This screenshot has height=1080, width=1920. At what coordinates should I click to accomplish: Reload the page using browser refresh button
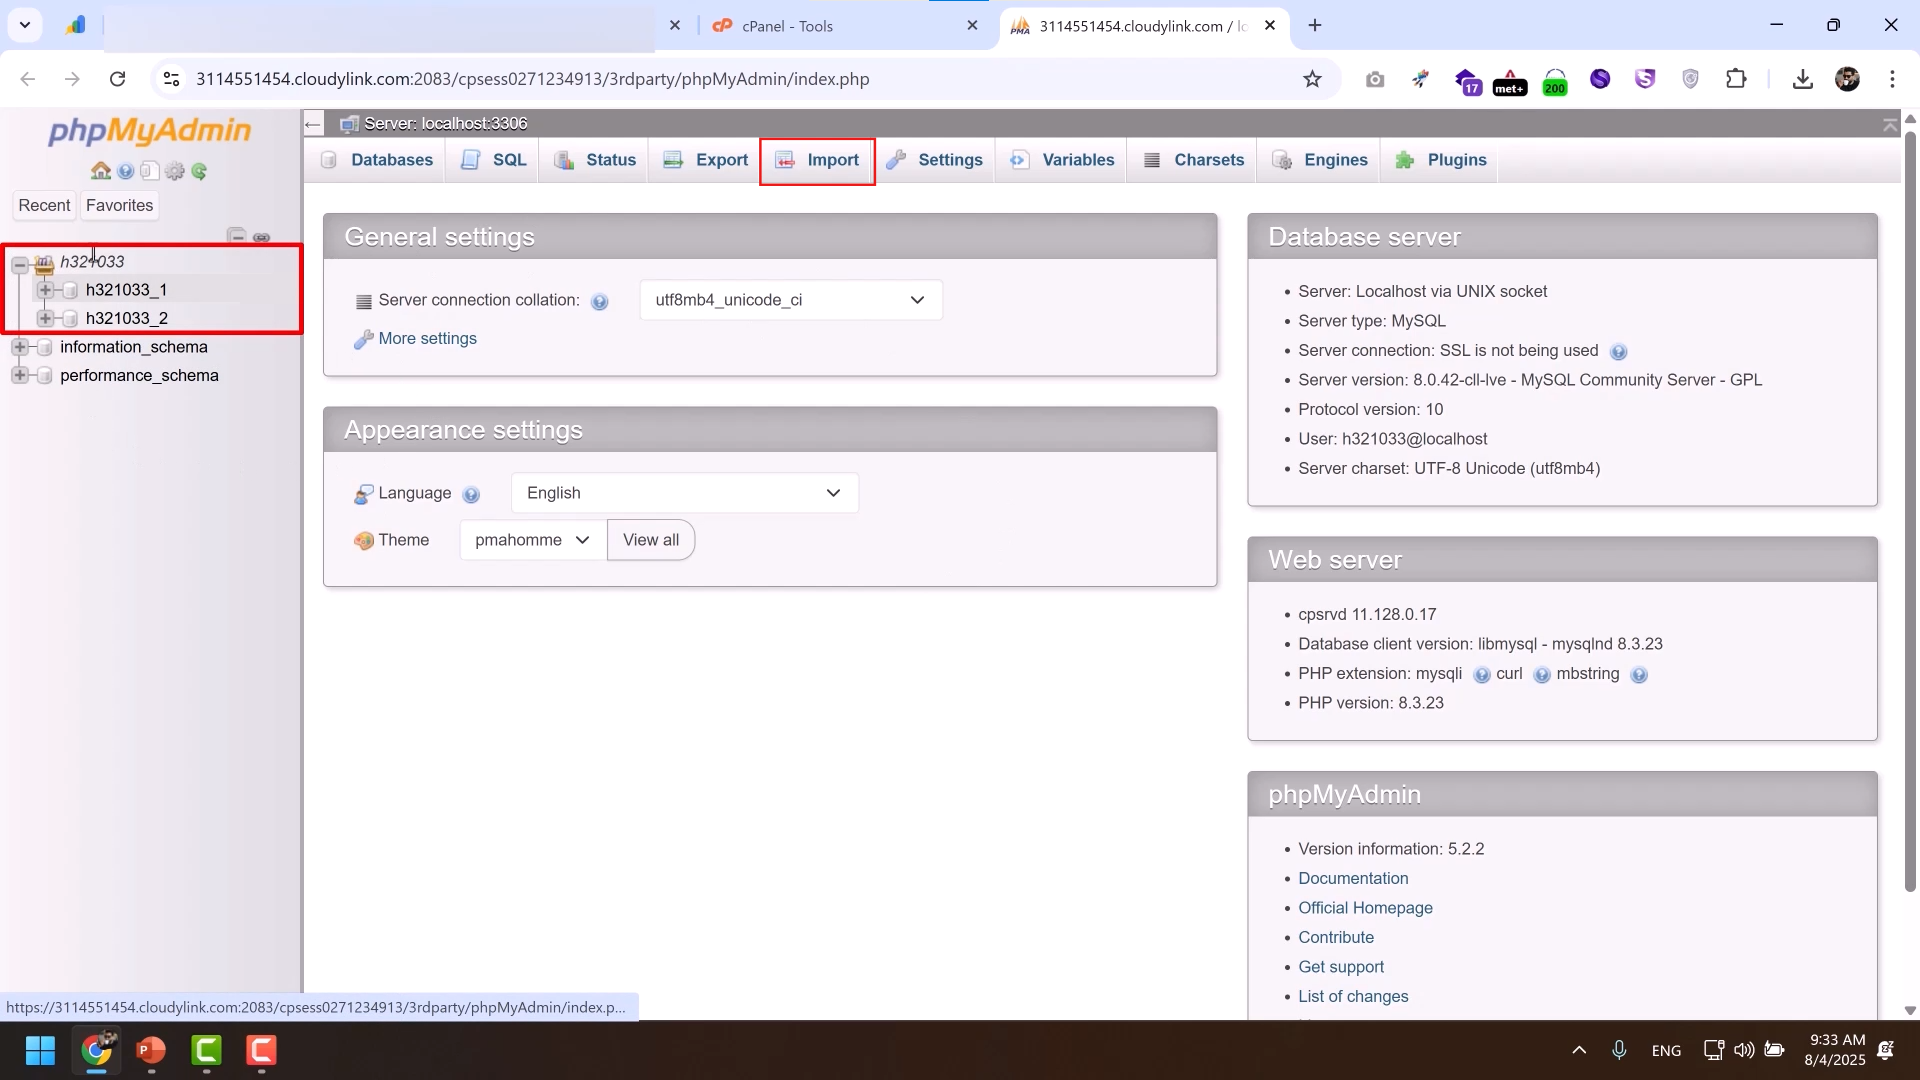click(x=117, y=79)
